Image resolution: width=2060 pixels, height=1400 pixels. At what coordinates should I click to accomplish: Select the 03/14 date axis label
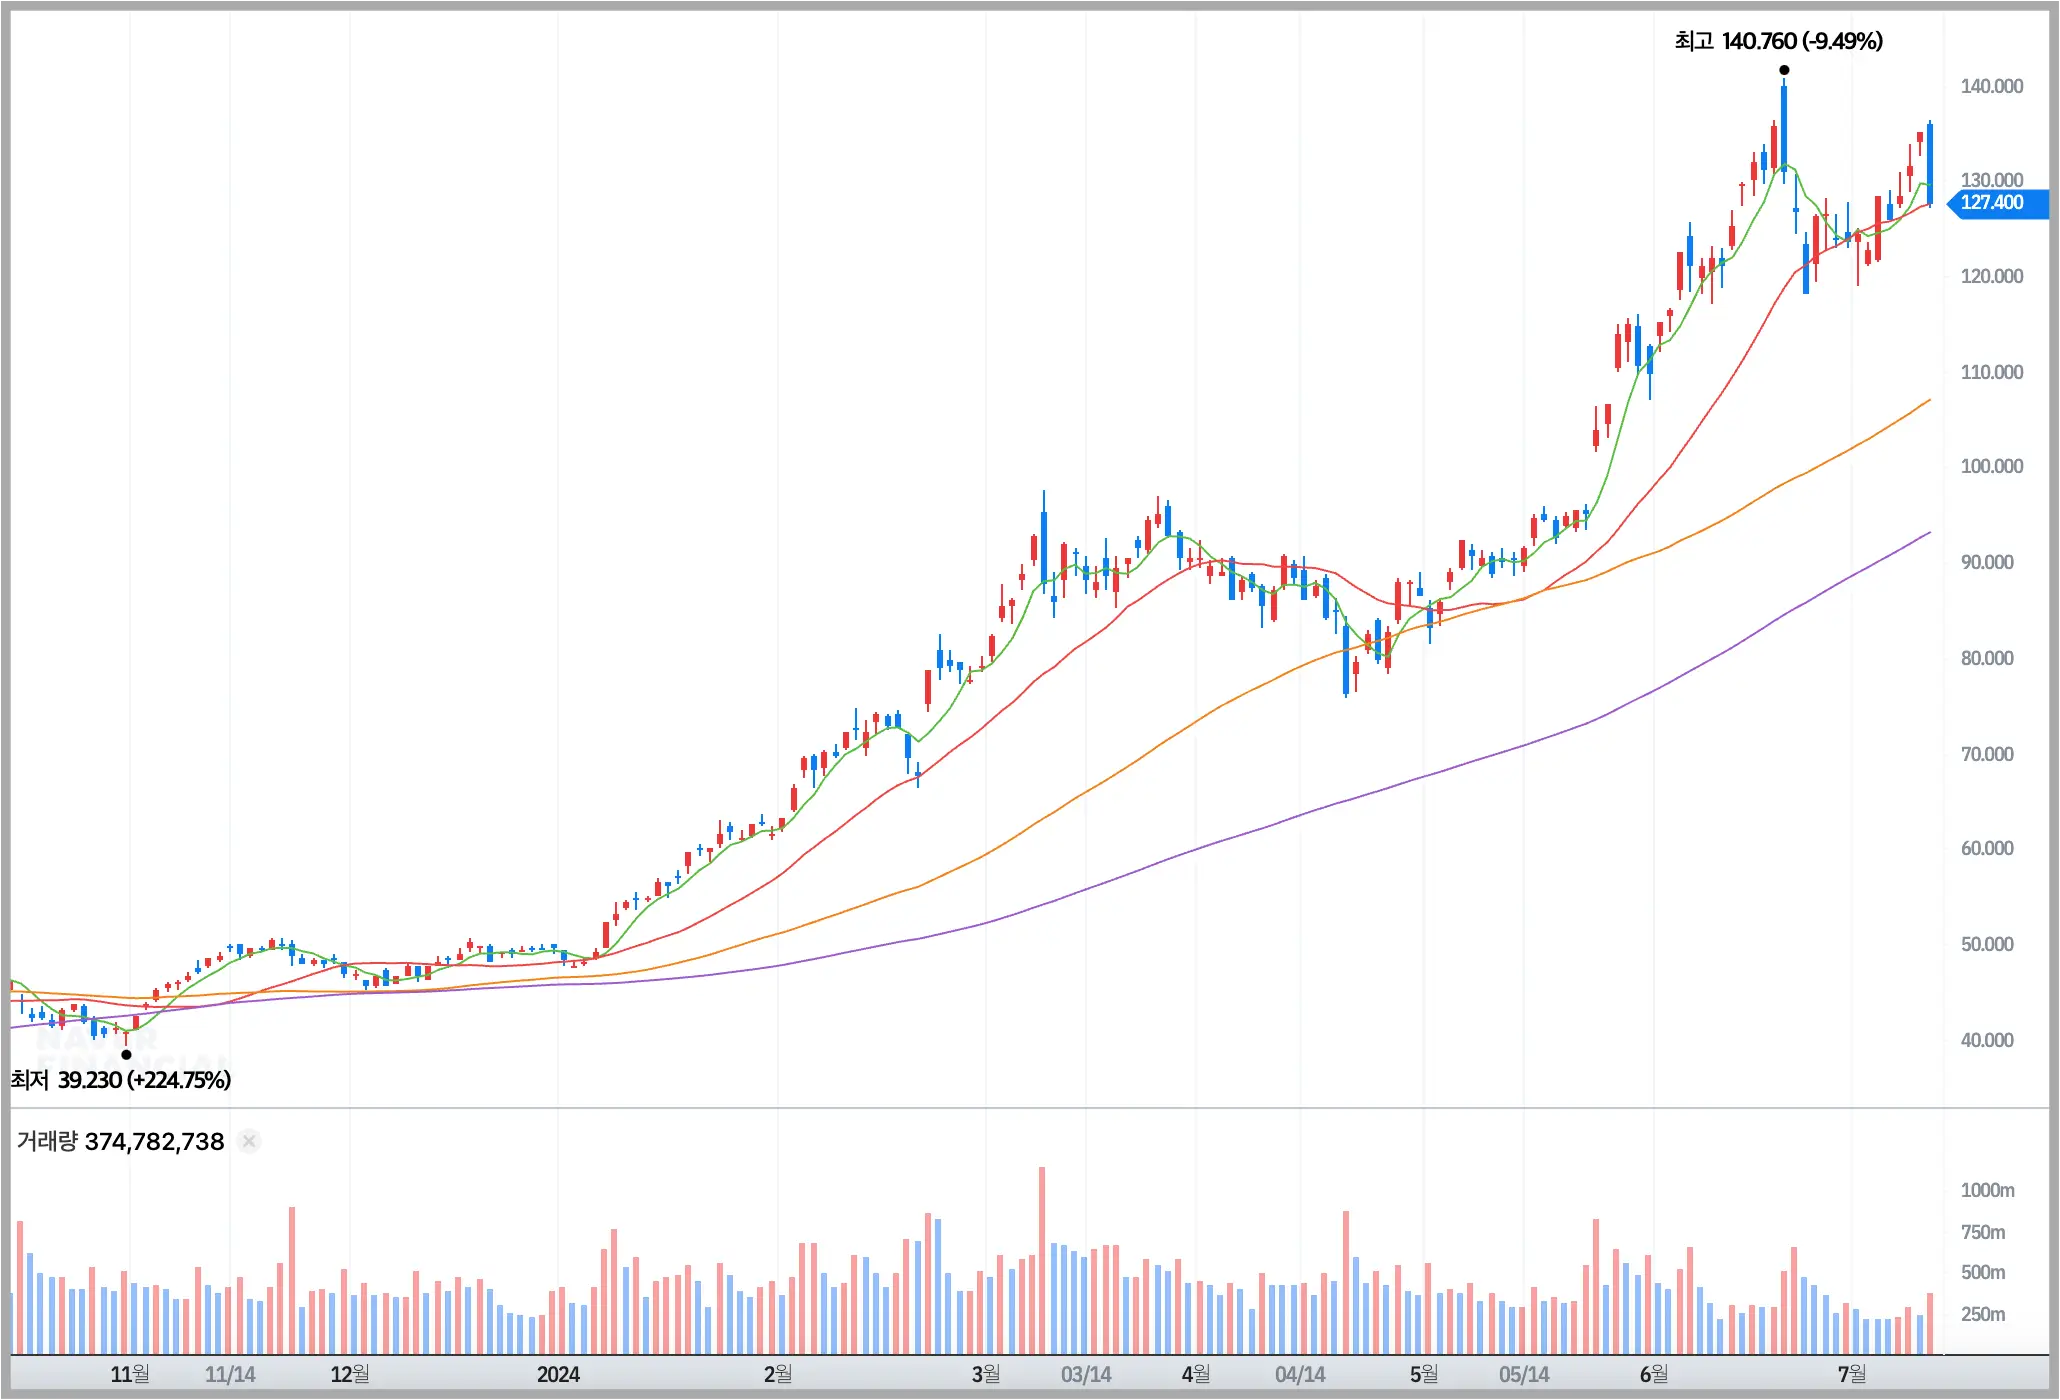click(1086, 1374)
